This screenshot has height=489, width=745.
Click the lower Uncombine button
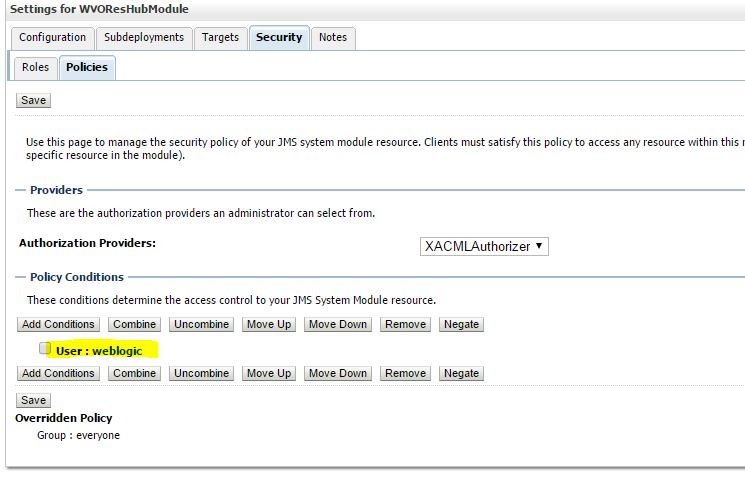[x=201, y=373]
